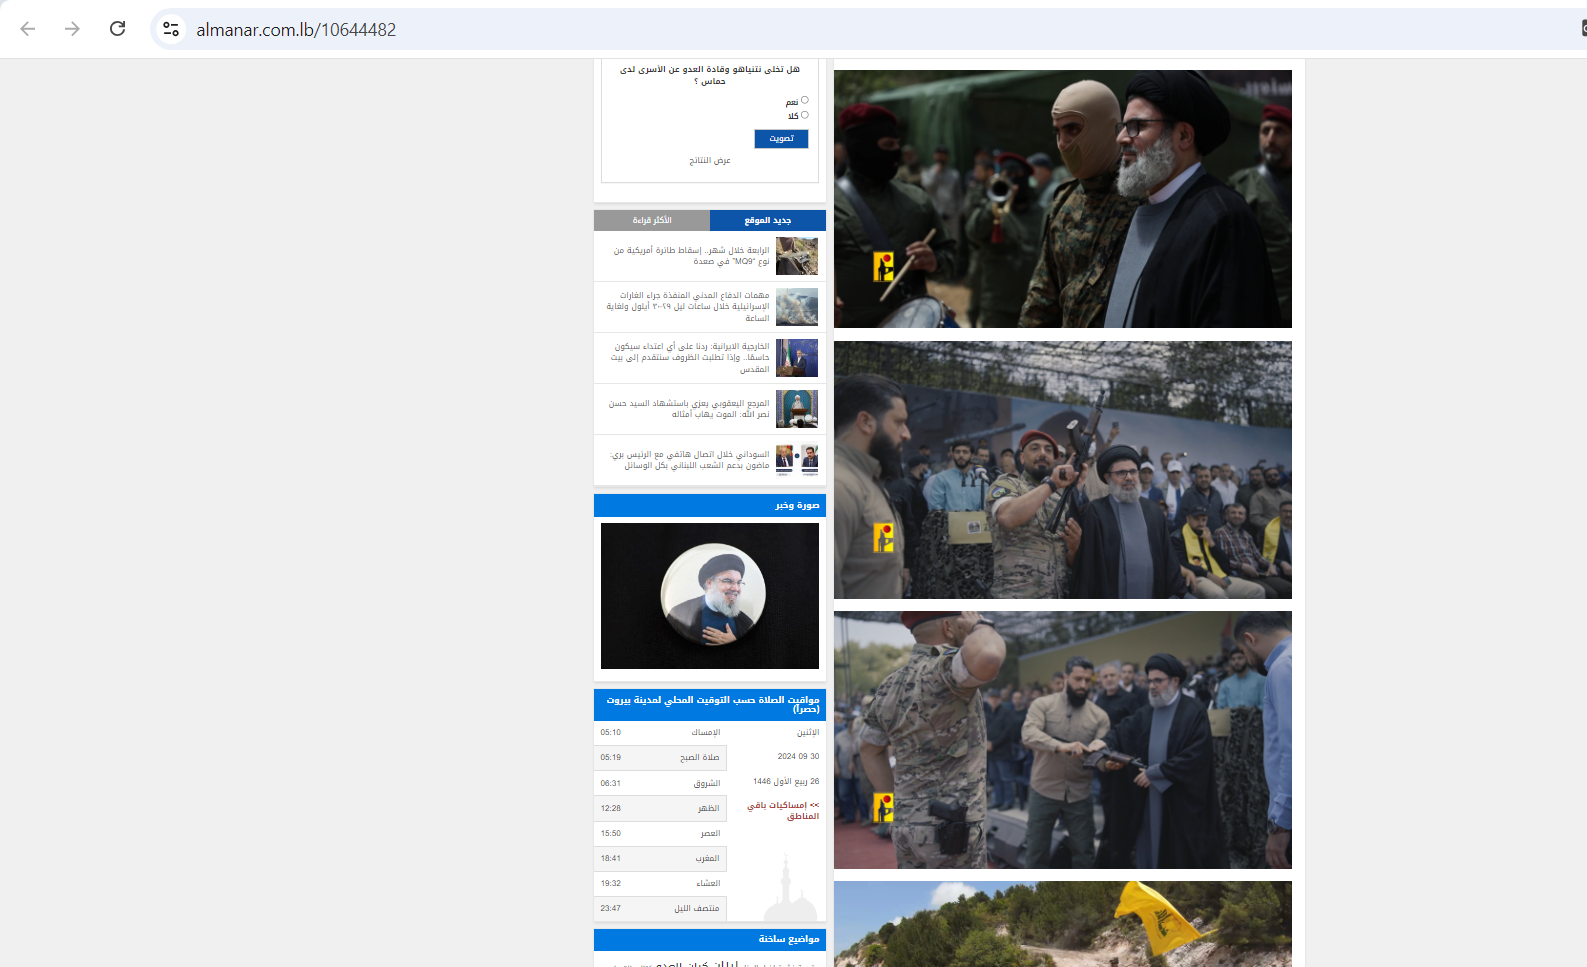Image resolution: width=1587 pixels, height=967 pixels.
Task: Open the Iranian foreign ministry news thumbnail
Action: click(x=796, y=358)
